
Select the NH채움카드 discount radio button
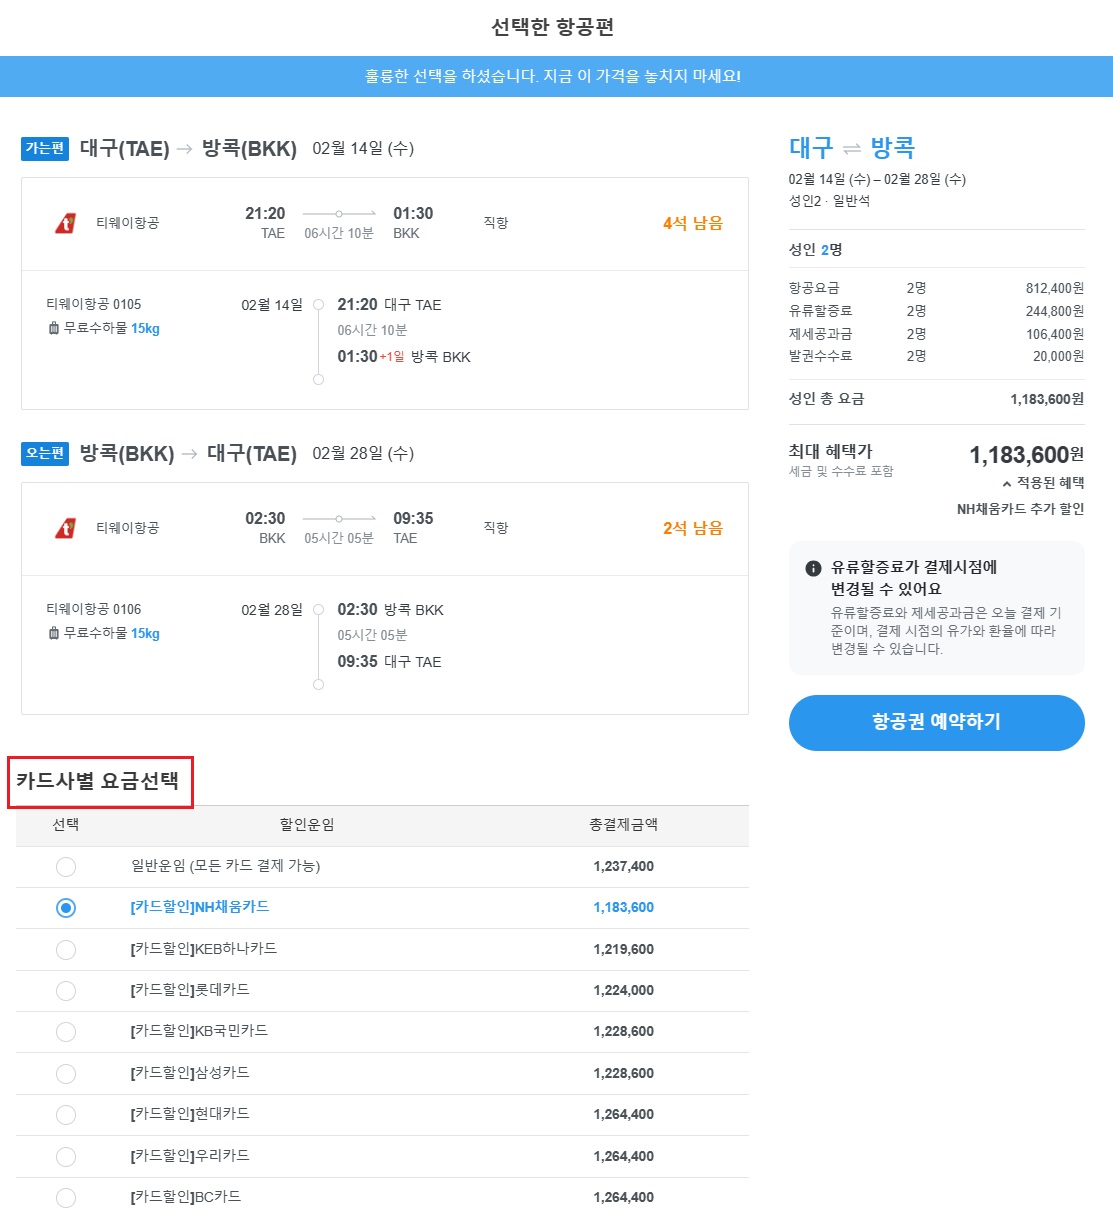coord(66,908)
